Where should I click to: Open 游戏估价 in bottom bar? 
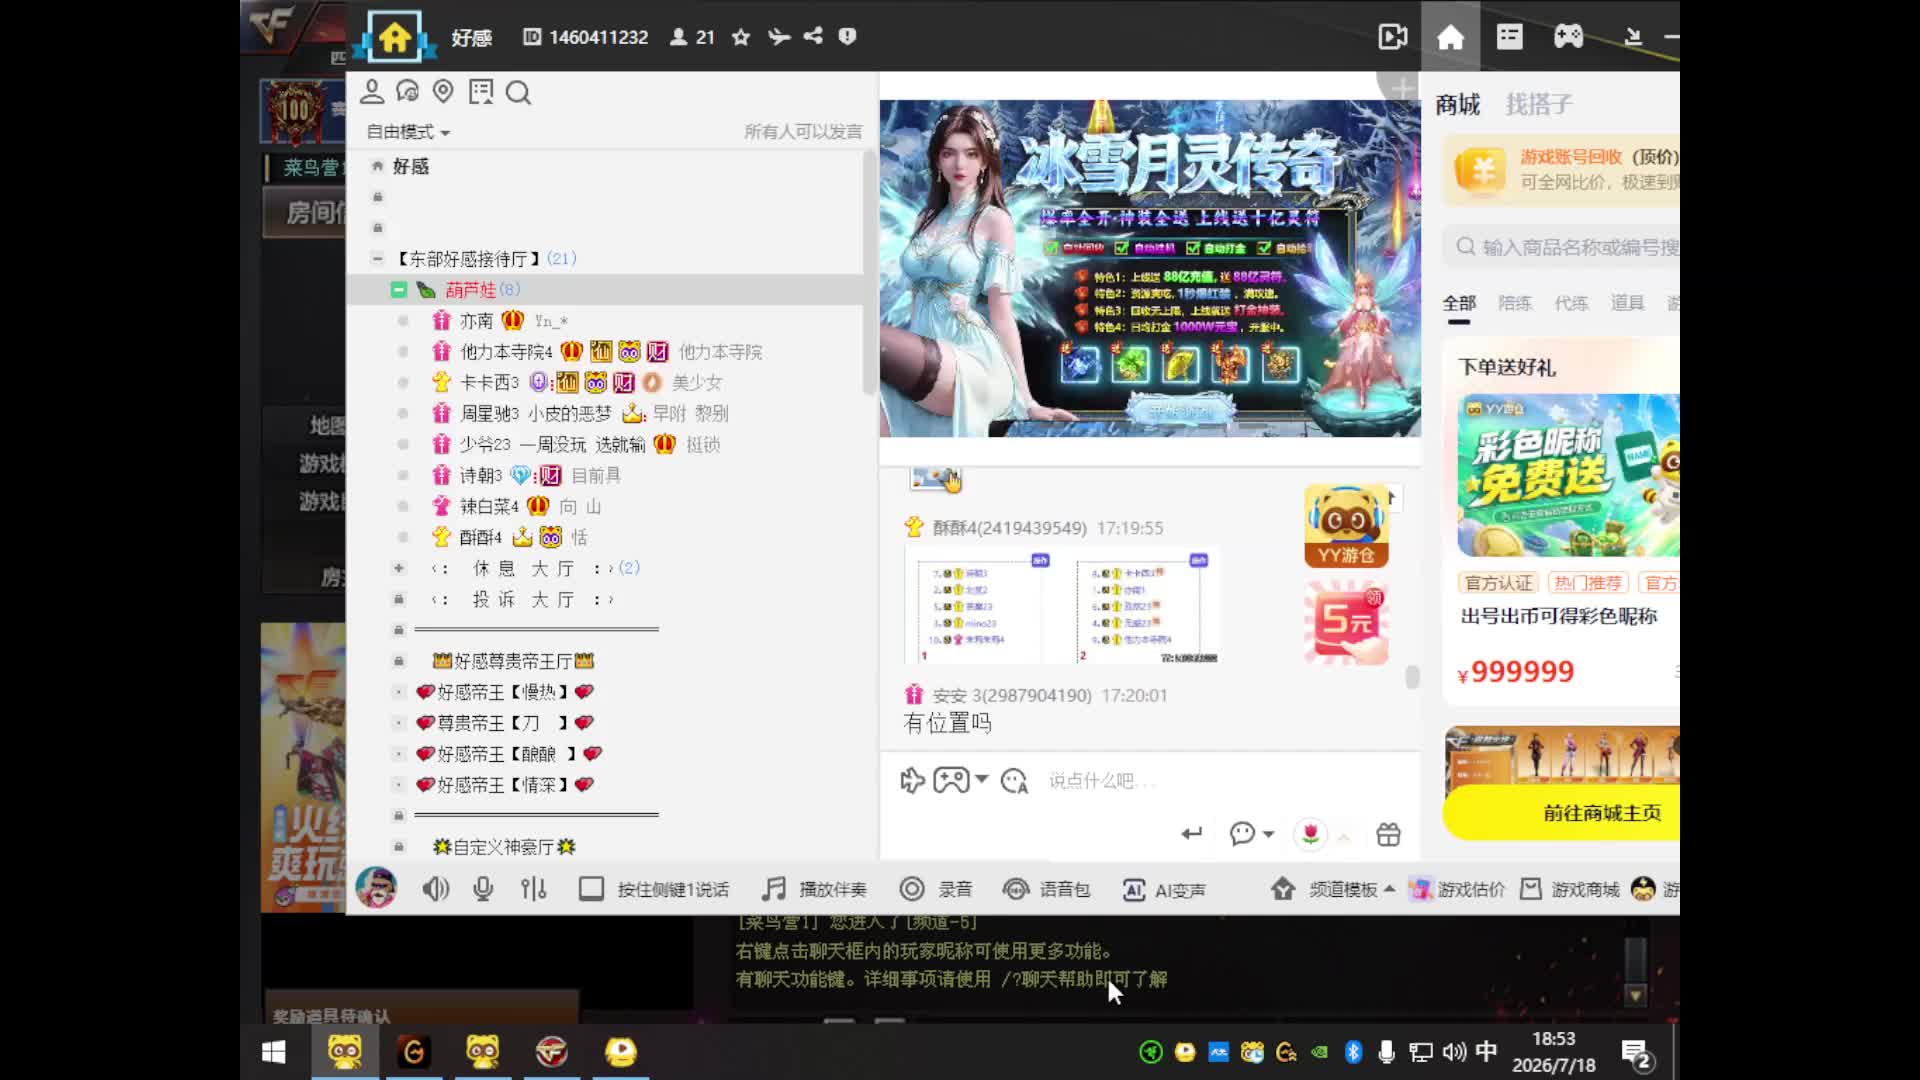point(1457,889)
